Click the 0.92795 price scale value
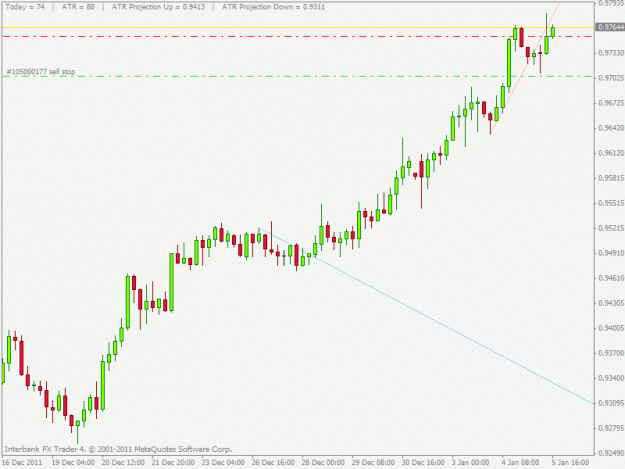625x469 pixels. coord(611,428)
